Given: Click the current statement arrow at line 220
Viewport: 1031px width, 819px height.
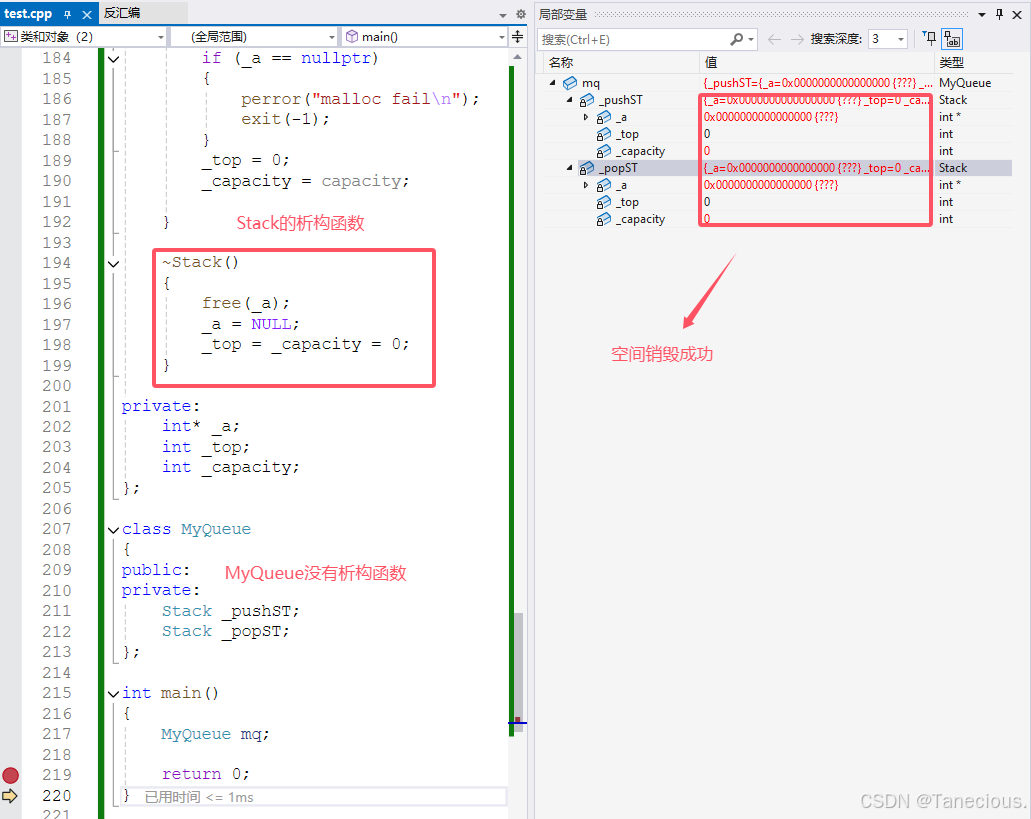Looking at the screenshot, I should [10, 795].
